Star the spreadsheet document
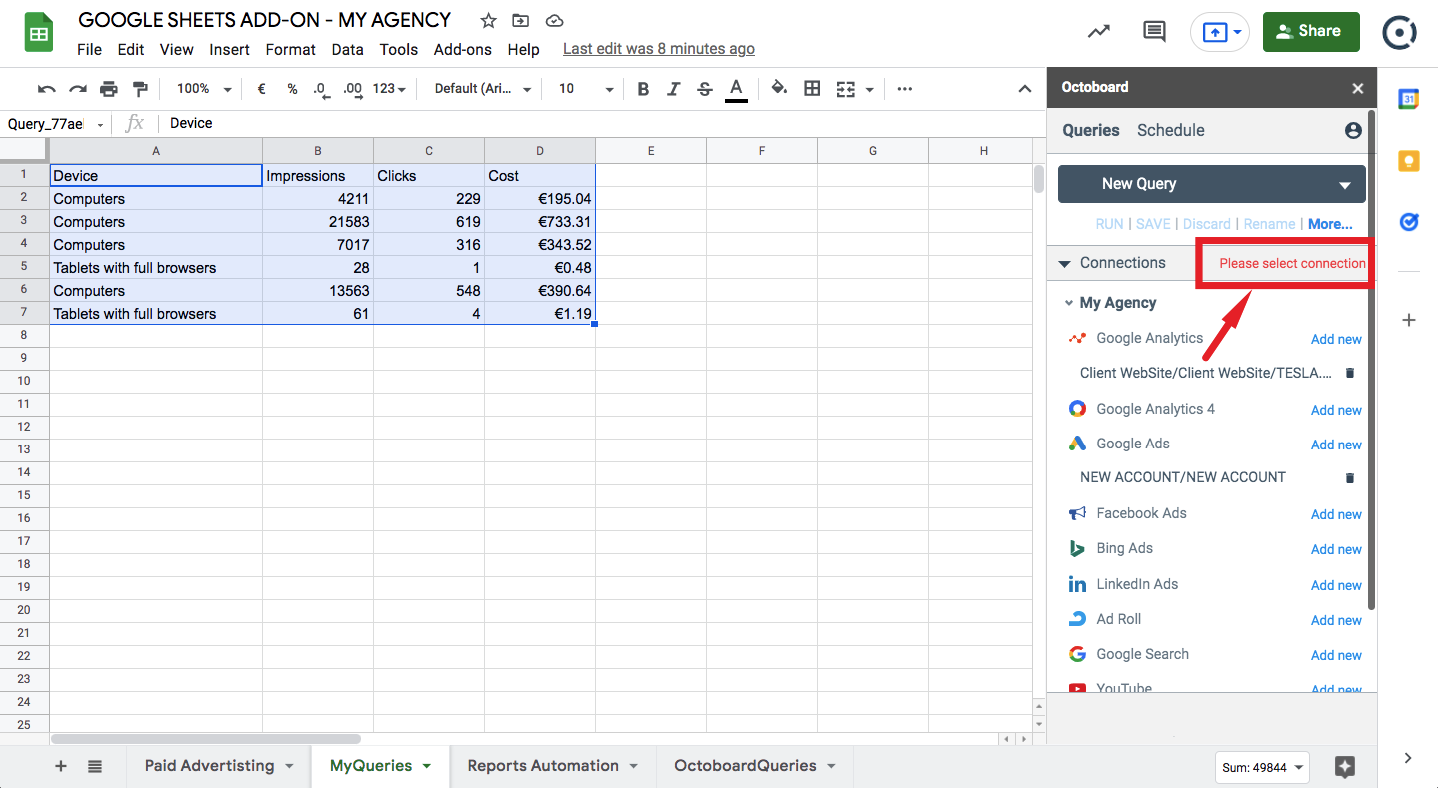The image size is (1438, 788). coord(488,21)
